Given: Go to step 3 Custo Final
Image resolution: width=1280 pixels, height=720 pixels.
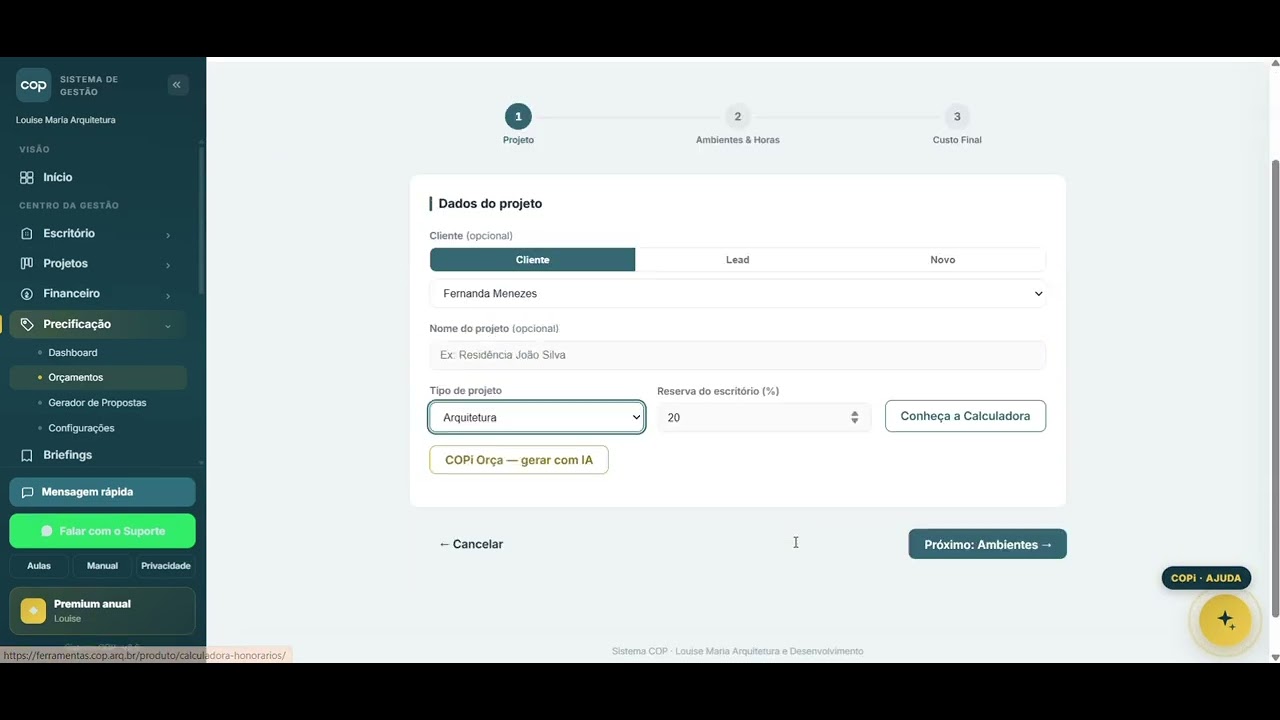Looking at the screenshot, I should point(957,125).
